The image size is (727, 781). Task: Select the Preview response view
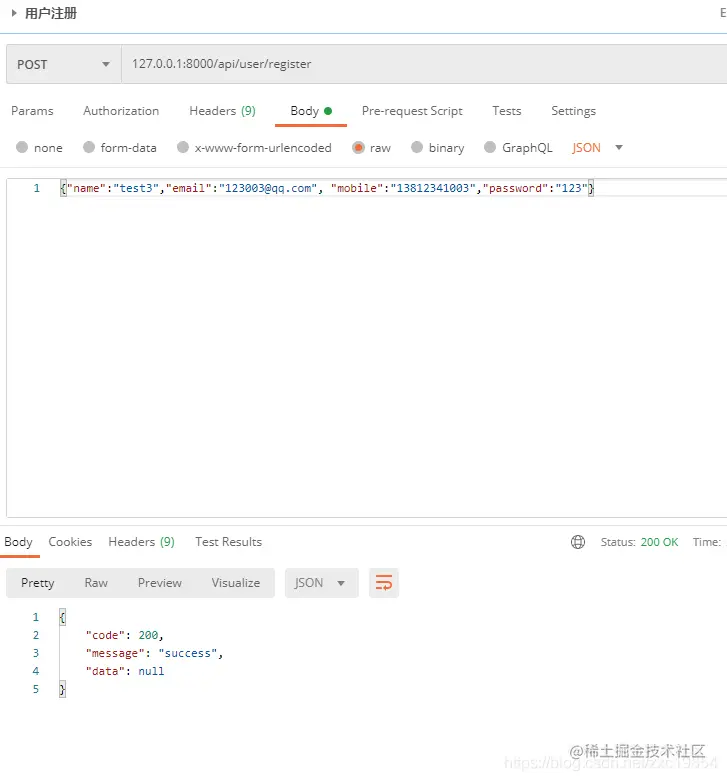pyautogui.click(x=160, y=583)
